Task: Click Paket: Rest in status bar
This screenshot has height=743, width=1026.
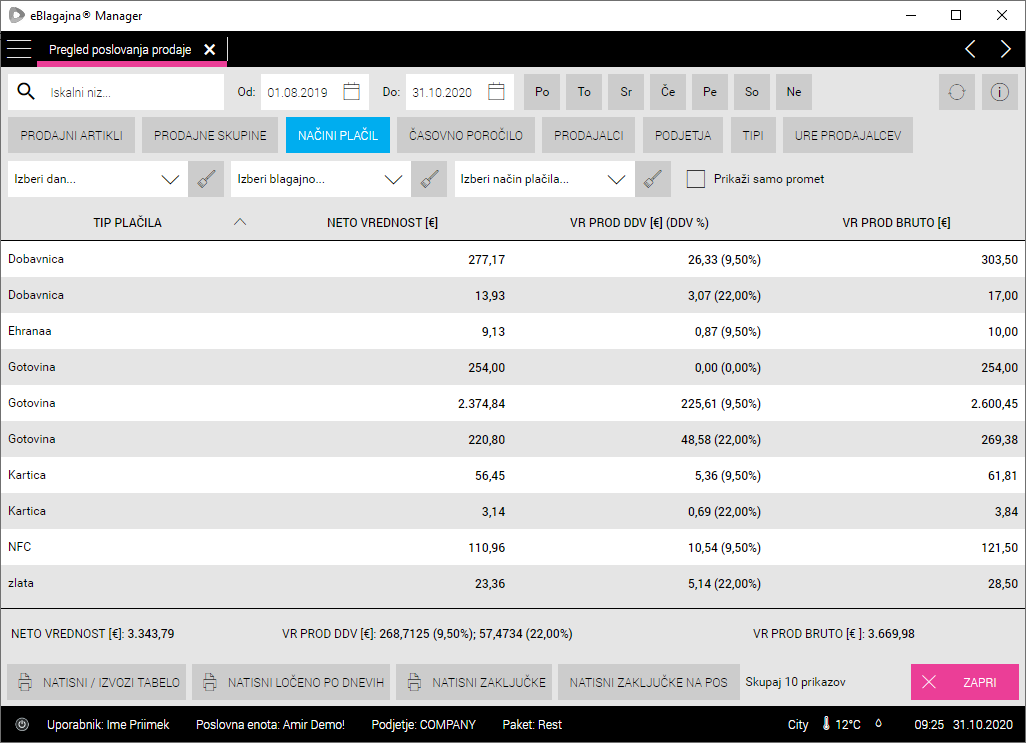Action: click(x=532, y=725)
